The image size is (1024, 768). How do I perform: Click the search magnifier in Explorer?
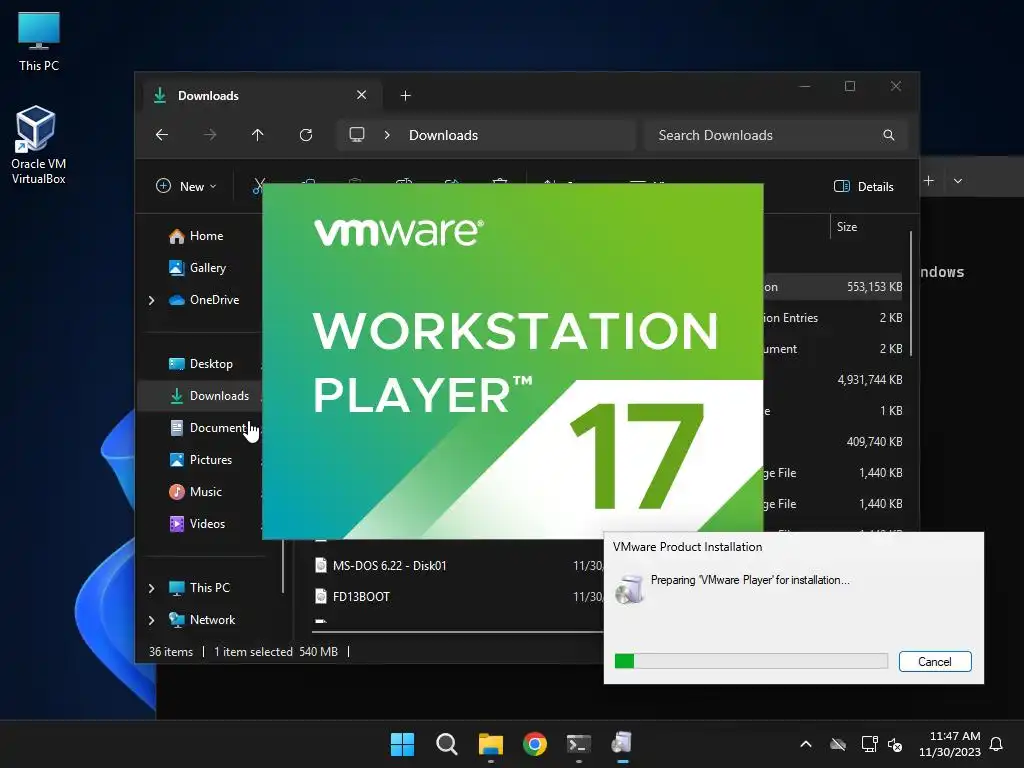(x=889, y=135)
